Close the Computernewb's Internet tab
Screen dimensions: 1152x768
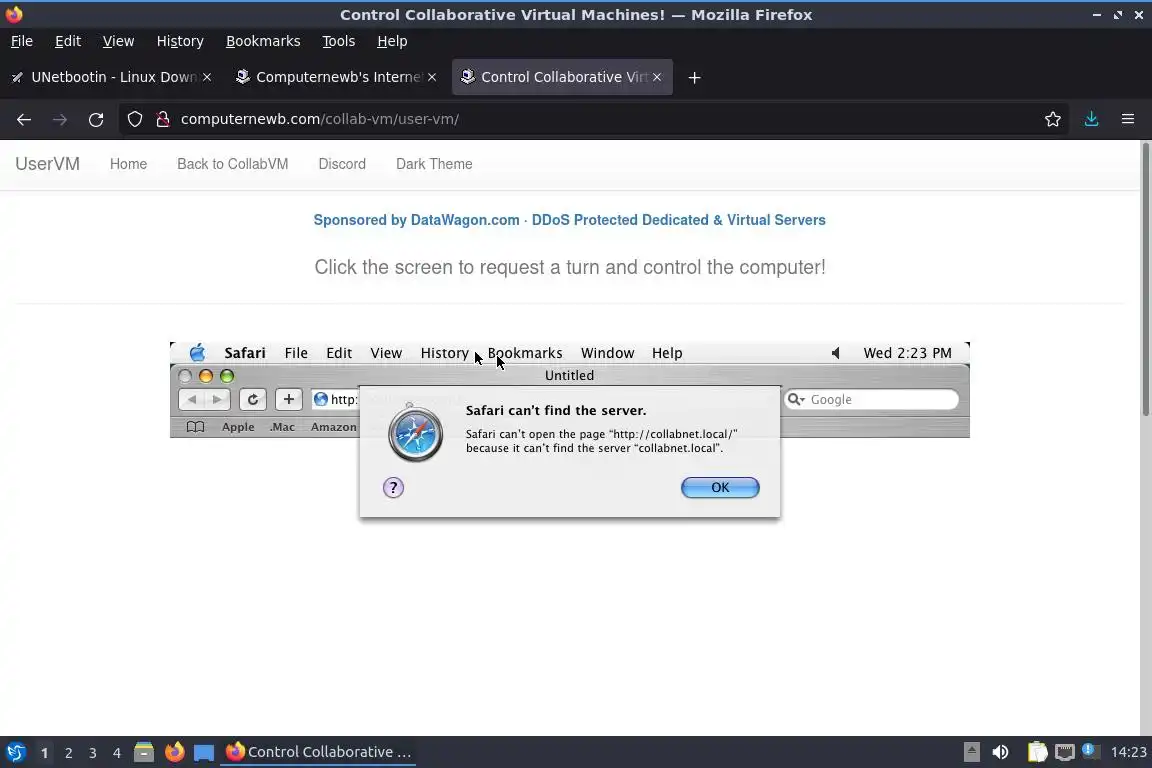click(432, 77)
